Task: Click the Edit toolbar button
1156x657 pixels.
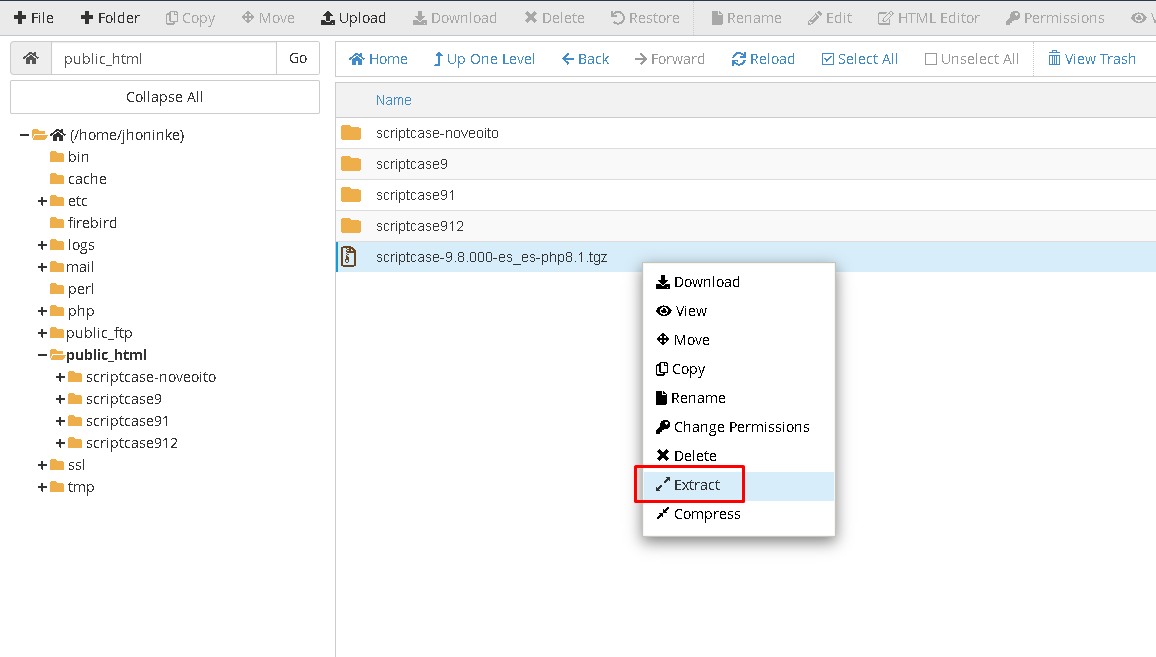Action: (x=830, y=18)
